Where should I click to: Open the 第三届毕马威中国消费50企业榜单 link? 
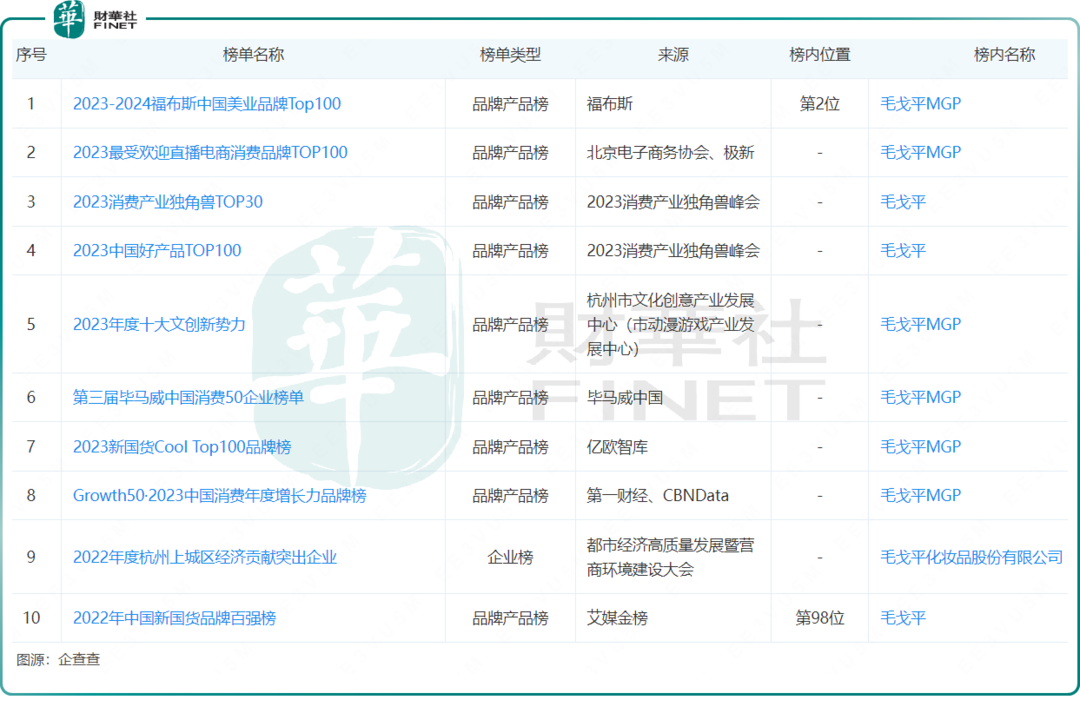(x=188, y=398)
